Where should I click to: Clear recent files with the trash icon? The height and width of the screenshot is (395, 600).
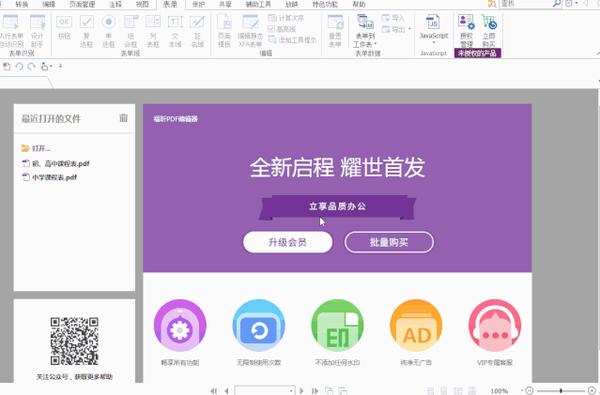coord(123,118)
